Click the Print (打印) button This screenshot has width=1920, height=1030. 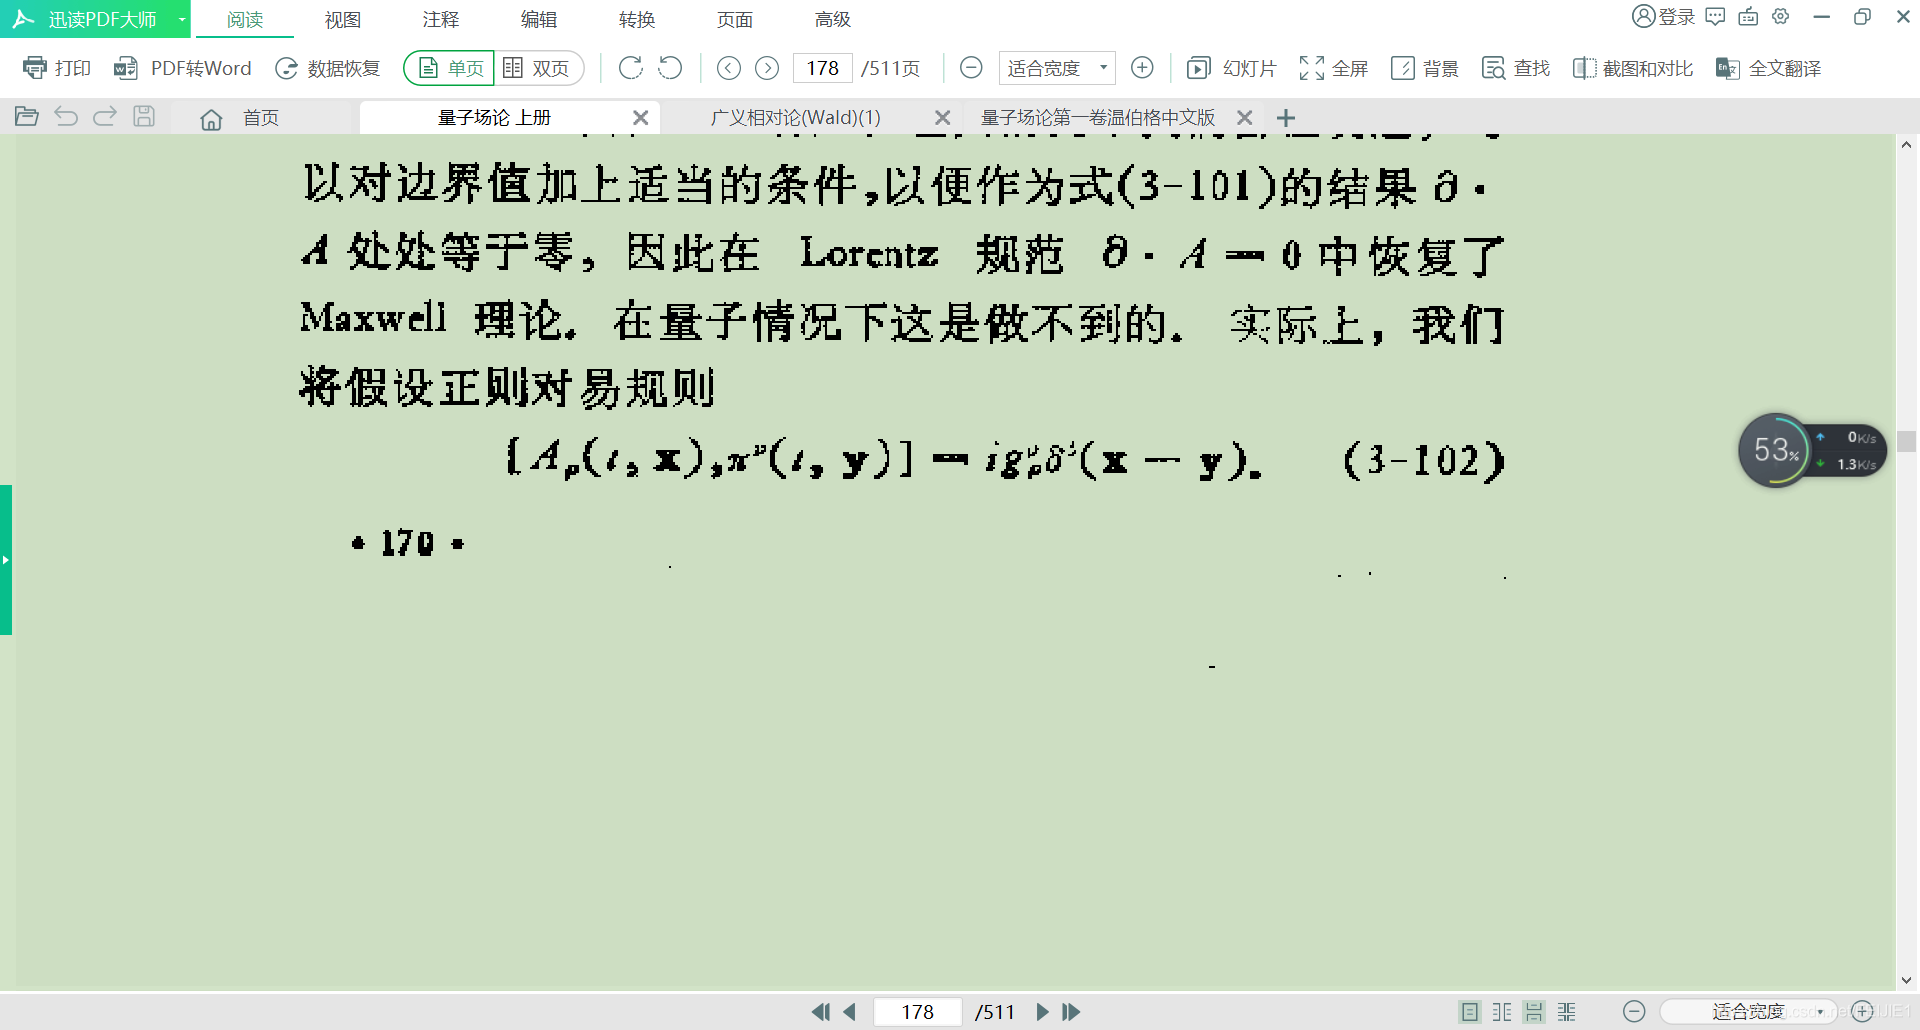click(57, 68)
